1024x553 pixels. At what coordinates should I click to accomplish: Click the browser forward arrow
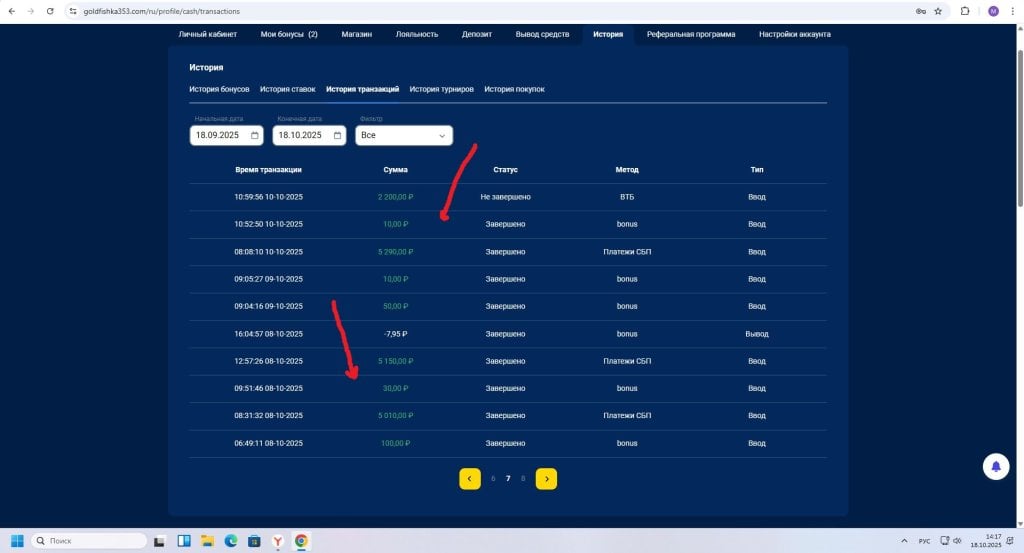(31, 11)
